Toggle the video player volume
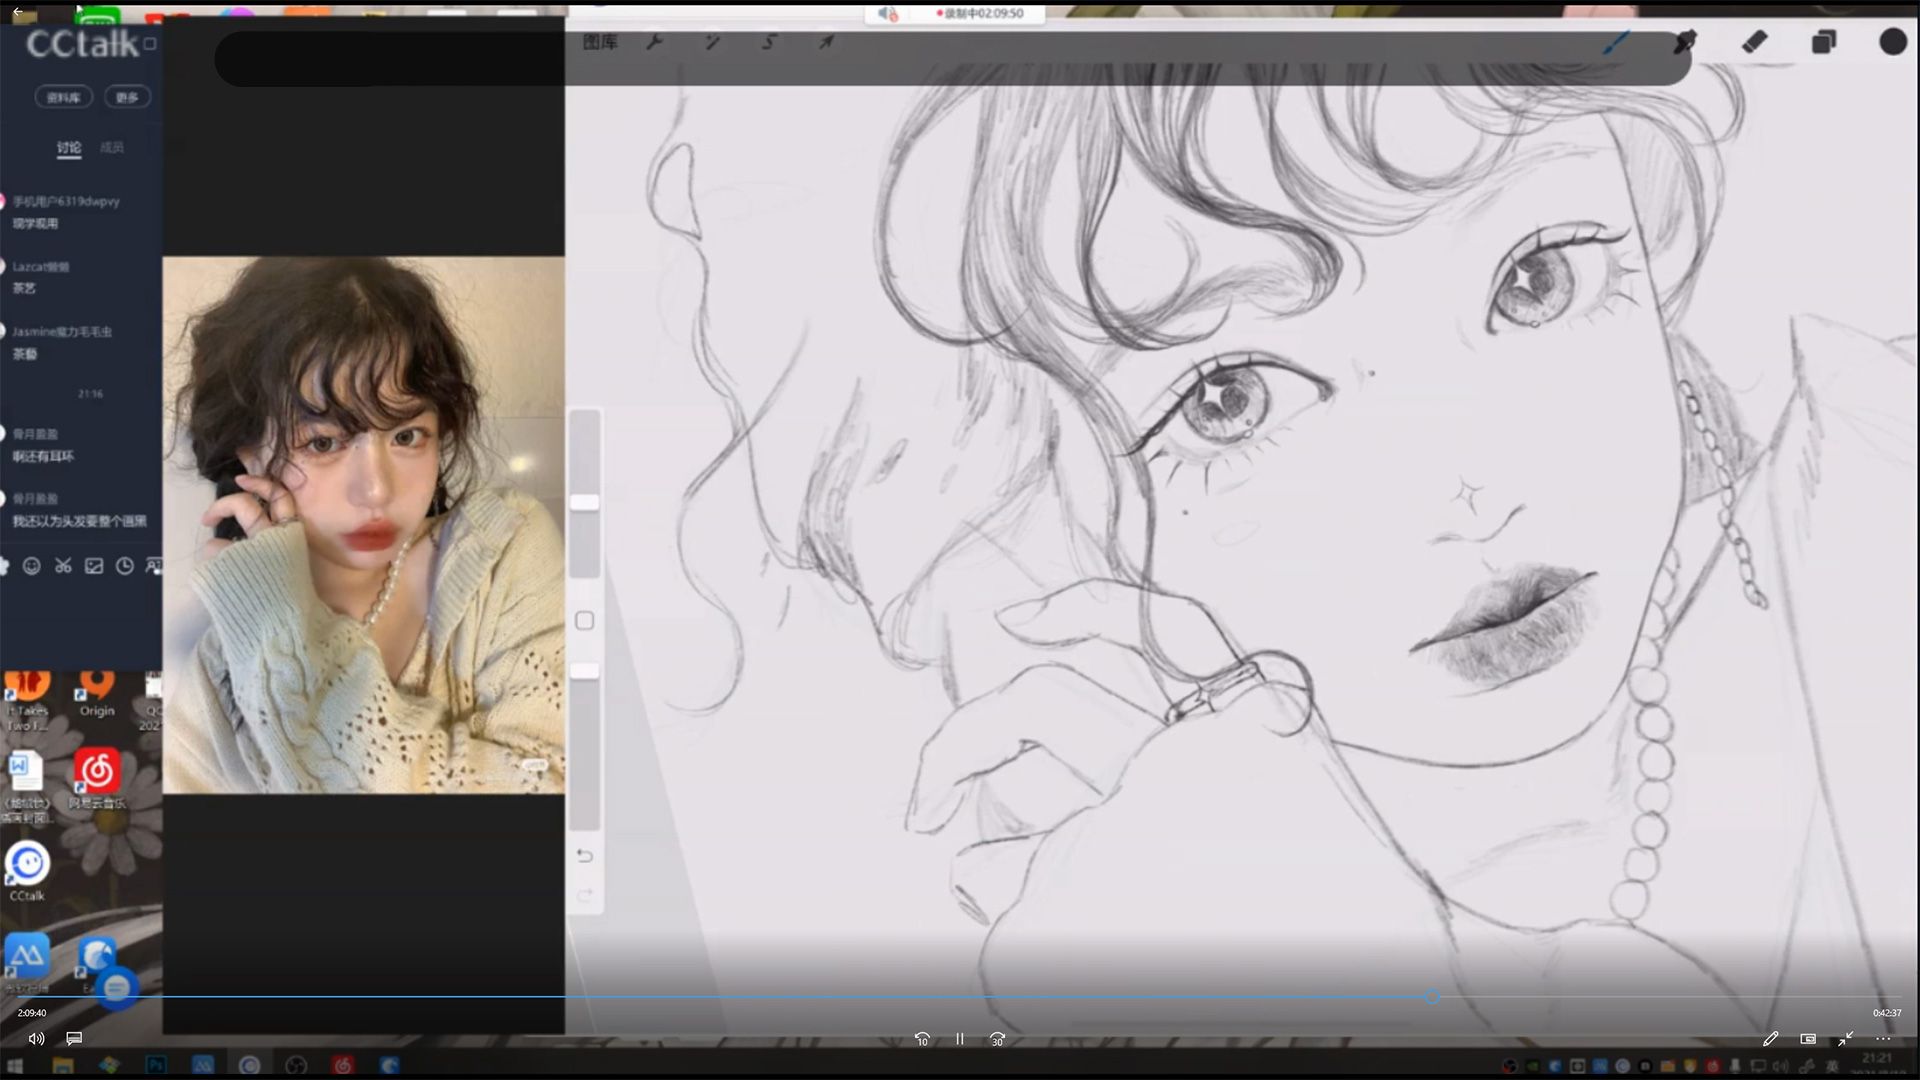 pos(37,1039)
